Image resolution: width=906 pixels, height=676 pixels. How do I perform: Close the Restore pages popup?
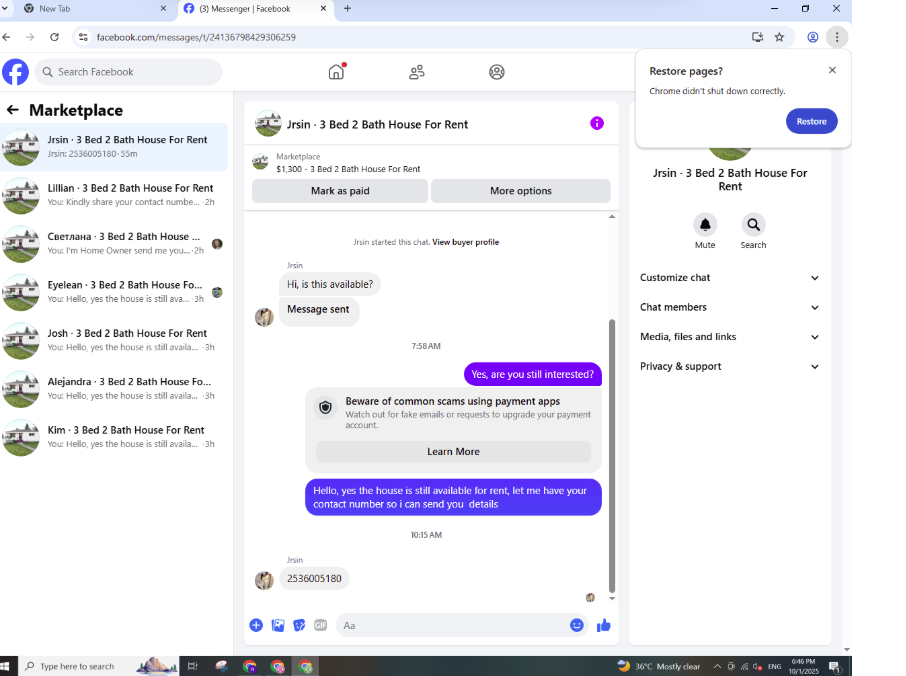click(x=832, y=70)
